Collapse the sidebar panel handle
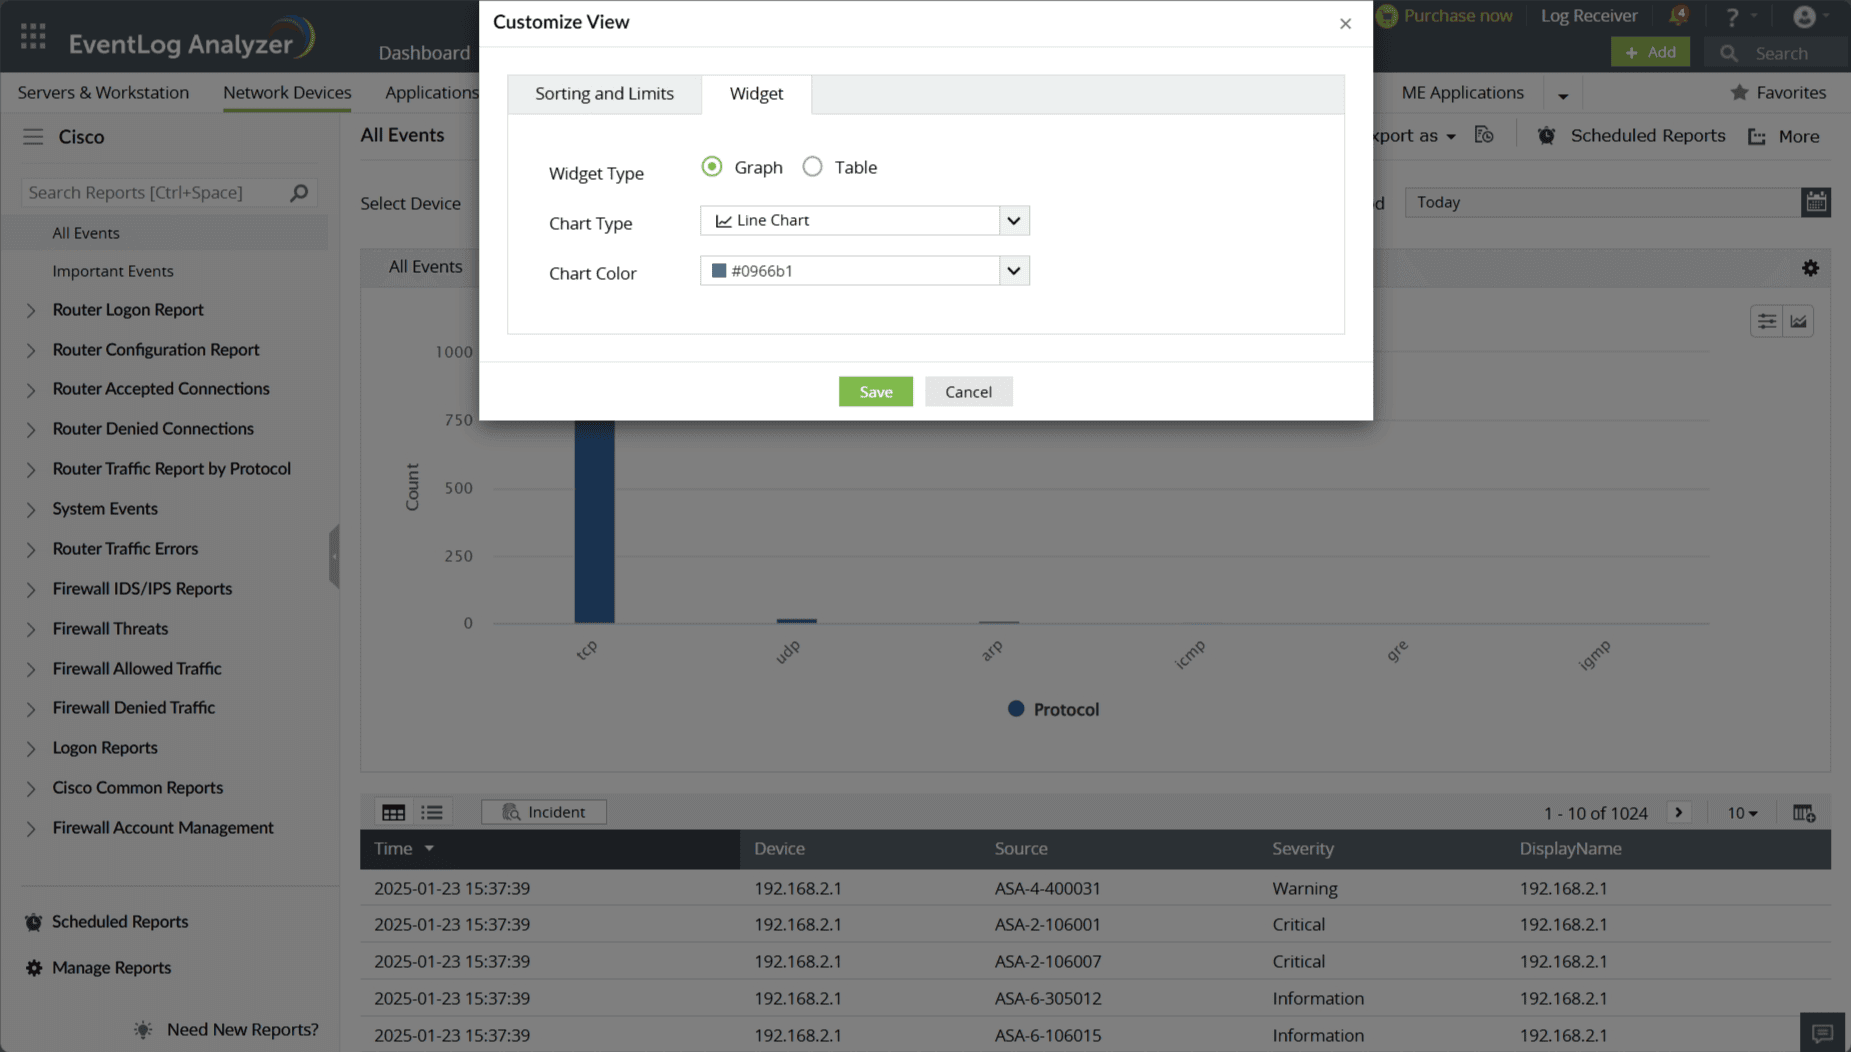Viewport: 1851px width, 1052px height. coord(334,556)
